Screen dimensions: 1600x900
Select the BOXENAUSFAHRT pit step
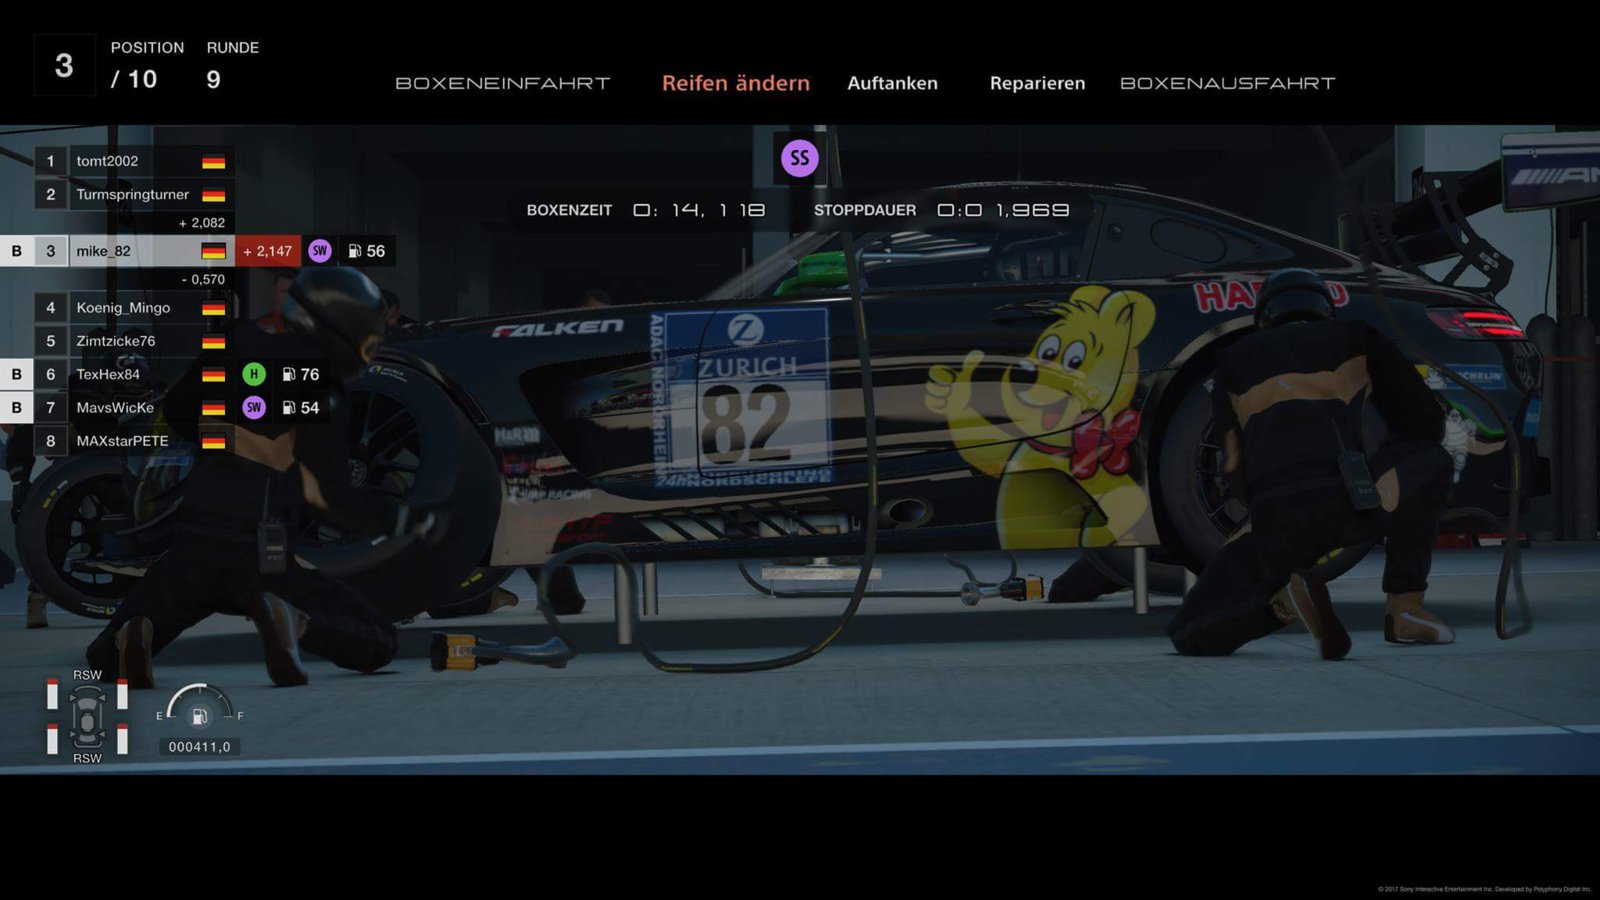click(1228, 83)
